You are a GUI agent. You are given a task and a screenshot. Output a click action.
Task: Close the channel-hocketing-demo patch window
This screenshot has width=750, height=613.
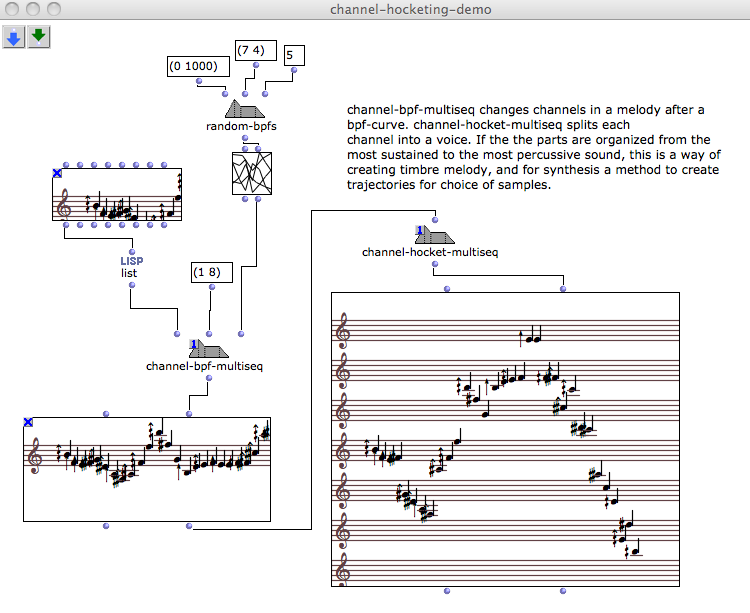[12, 9]
